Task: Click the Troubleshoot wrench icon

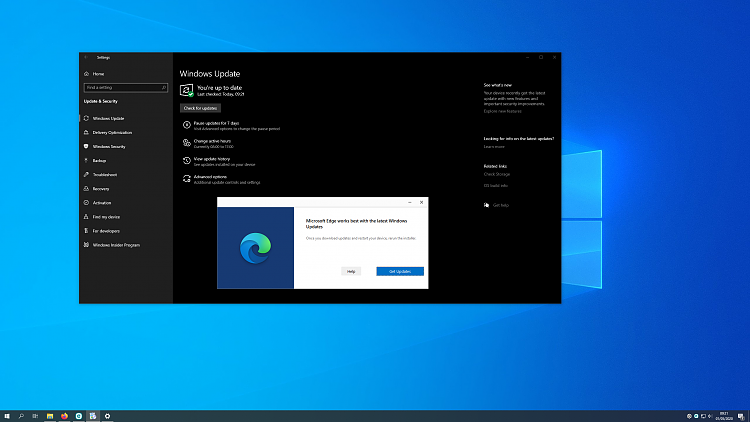Action: (86, 175)
